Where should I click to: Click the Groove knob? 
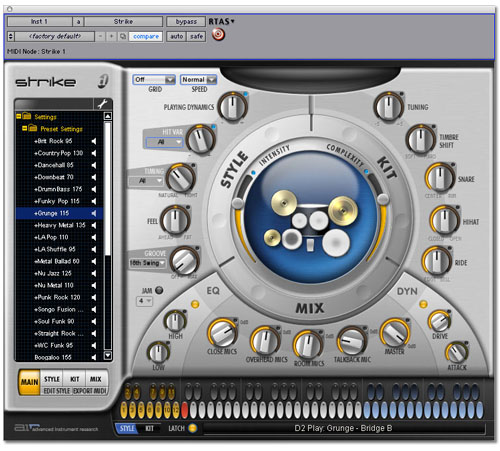pyautogui.click(x=184, y=261)
